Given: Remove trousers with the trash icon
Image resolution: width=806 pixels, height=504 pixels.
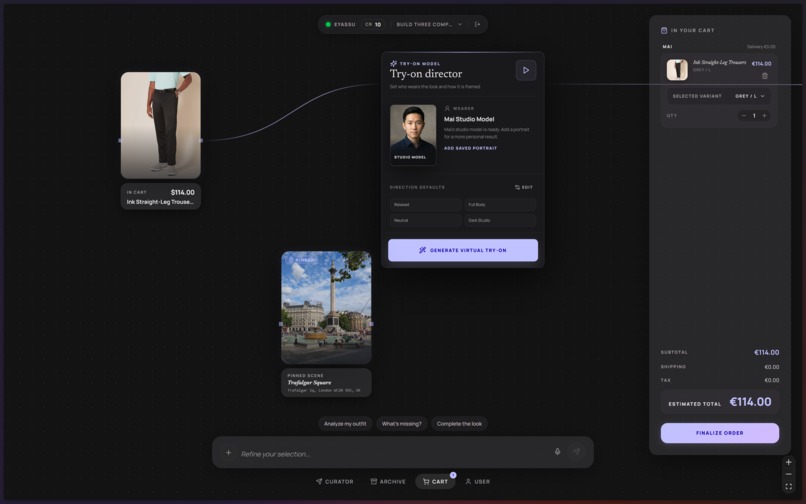Looking at the screenshot, I should click(765, 76).
